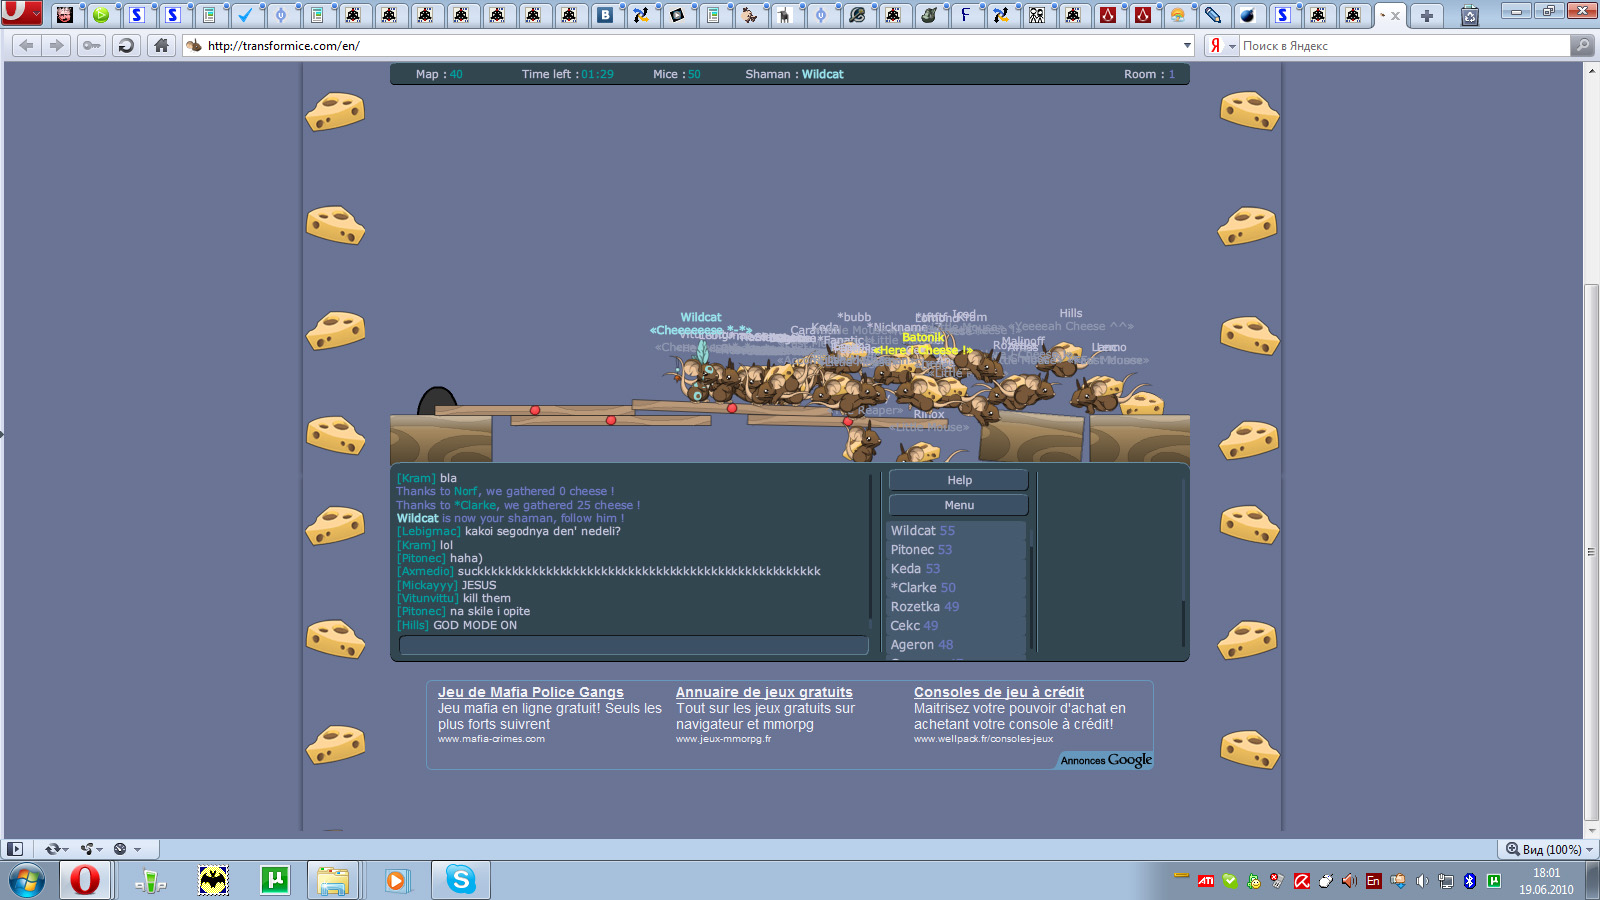
Task: Go to the browser home page
Action: [x=161, y=46]
